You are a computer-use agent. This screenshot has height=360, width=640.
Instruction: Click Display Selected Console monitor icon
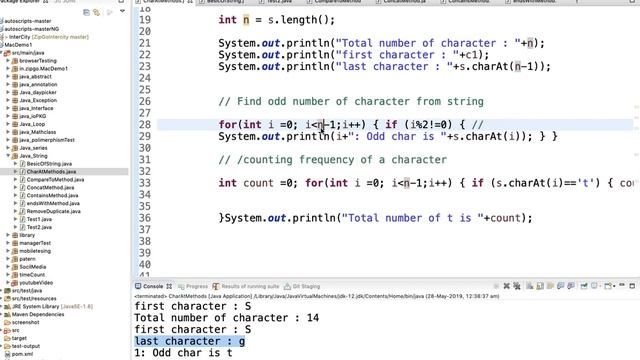tap(594, 286)
